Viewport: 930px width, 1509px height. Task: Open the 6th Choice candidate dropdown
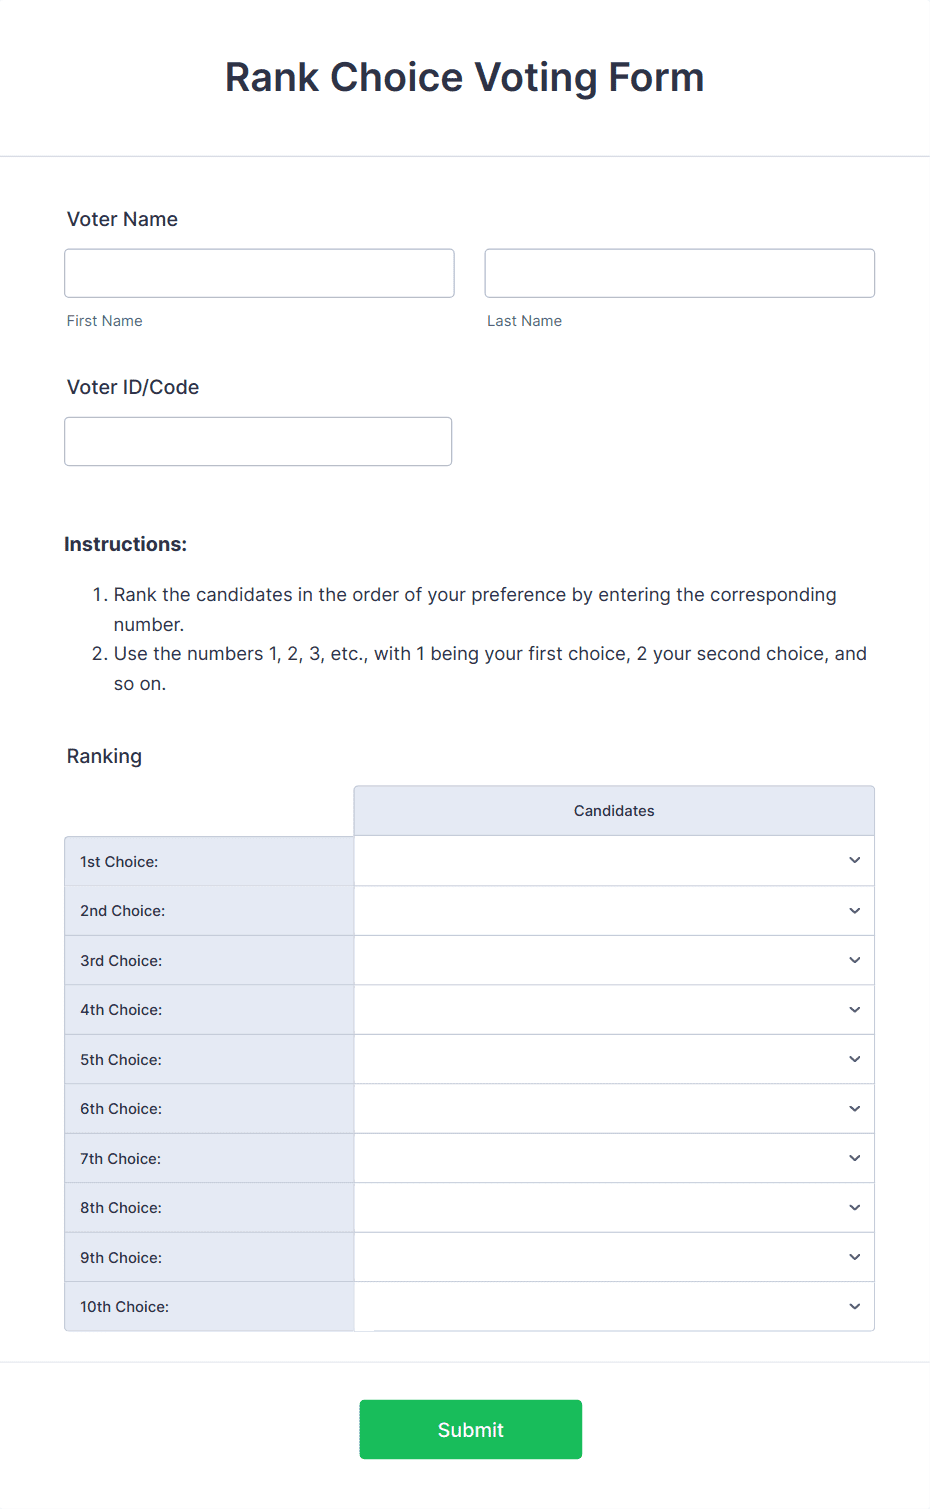[x=854, y=1108]
